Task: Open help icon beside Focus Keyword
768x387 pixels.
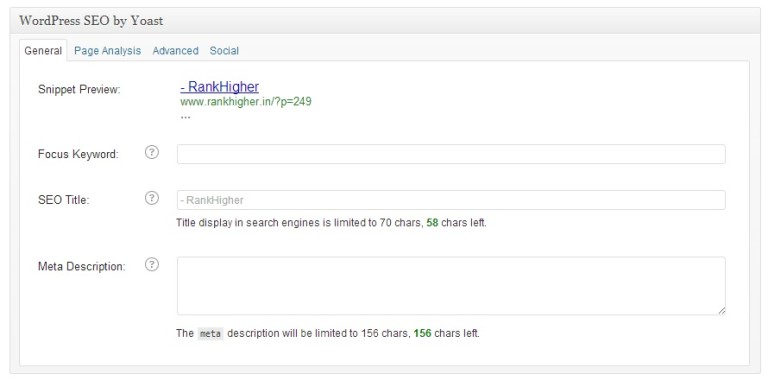Action: (152, 152)
